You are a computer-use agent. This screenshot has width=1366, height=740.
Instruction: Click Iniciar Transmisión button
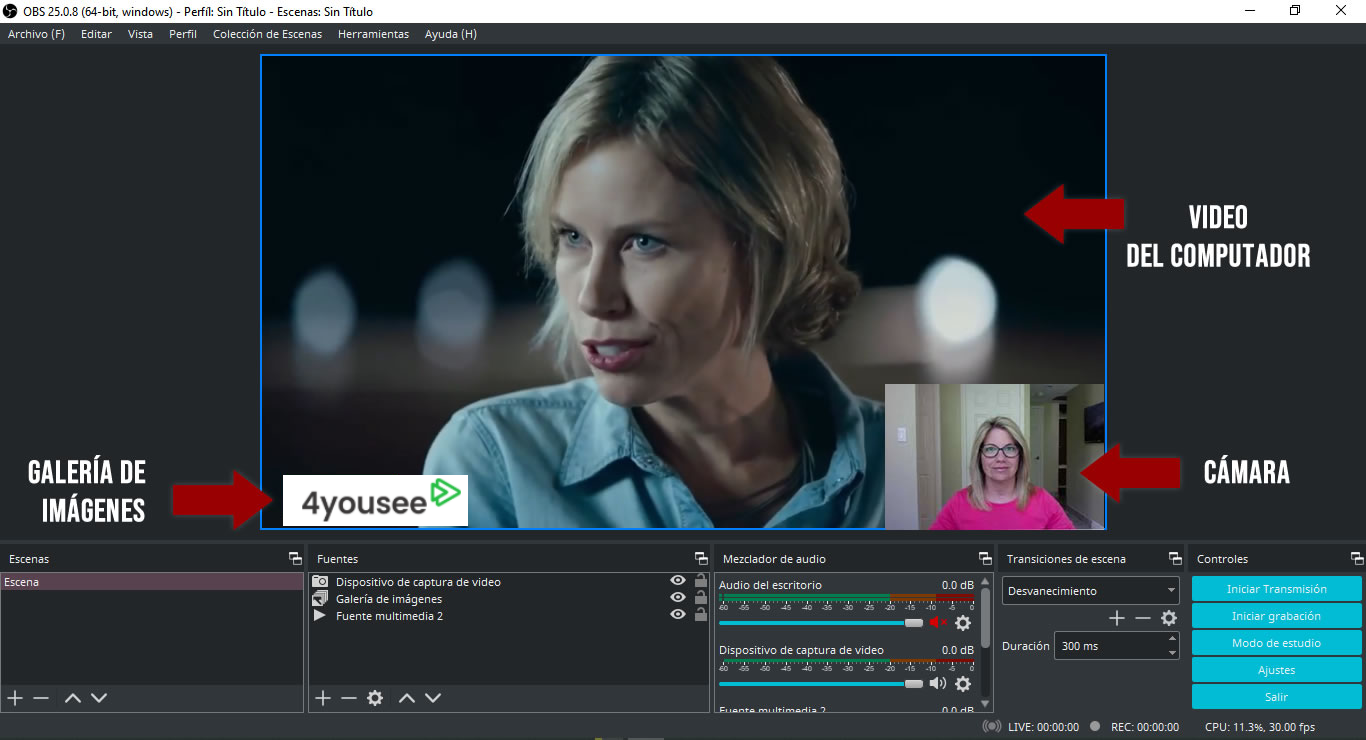1277,589
